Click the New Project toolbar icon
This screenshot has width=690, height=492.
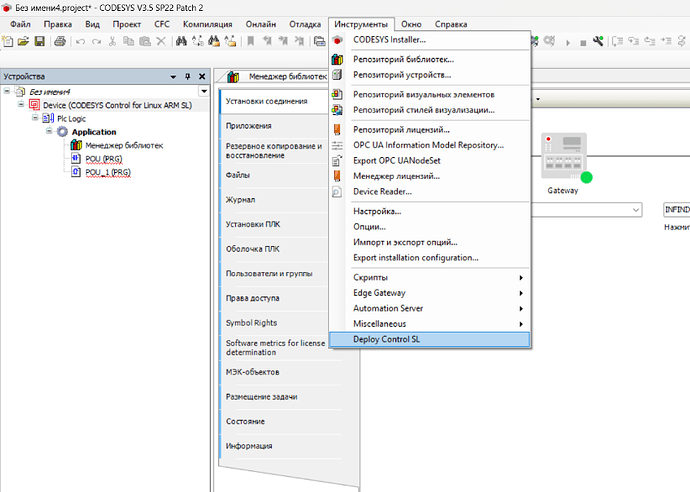coord(8,41)
